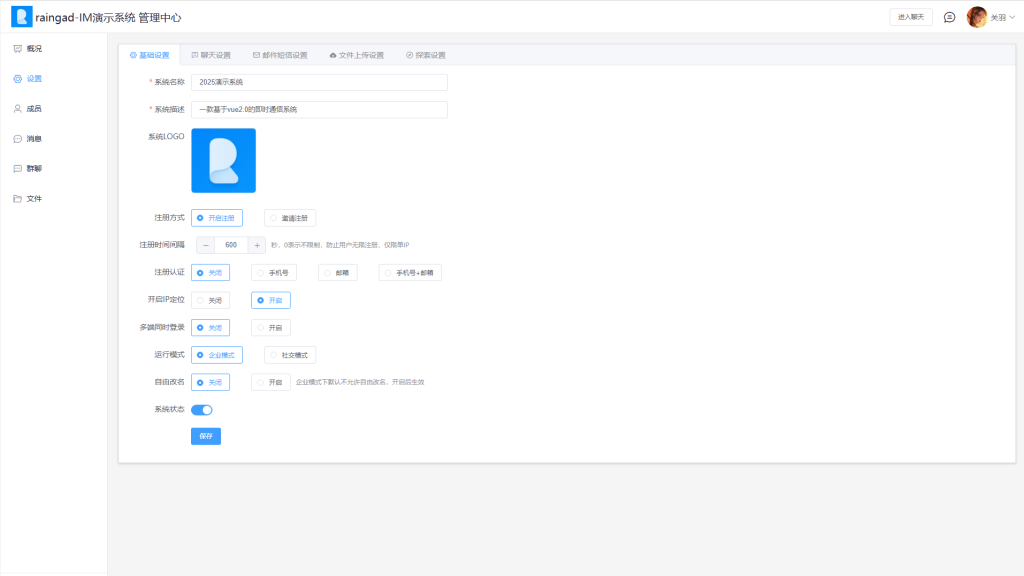Open the 消息 messages sidebar section
The height and width of the screenshot is (576, 1024).
[x=33, y=138]
